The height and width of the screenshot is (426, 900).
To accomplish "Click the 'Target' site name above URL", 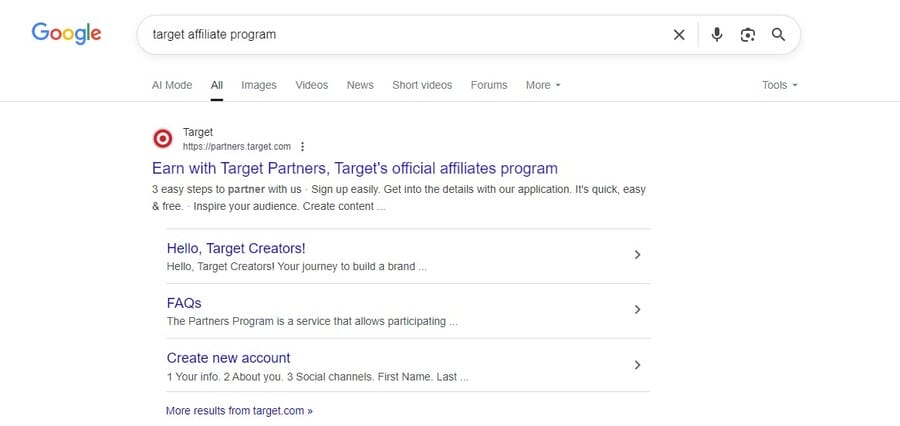I will click(197, 132).
